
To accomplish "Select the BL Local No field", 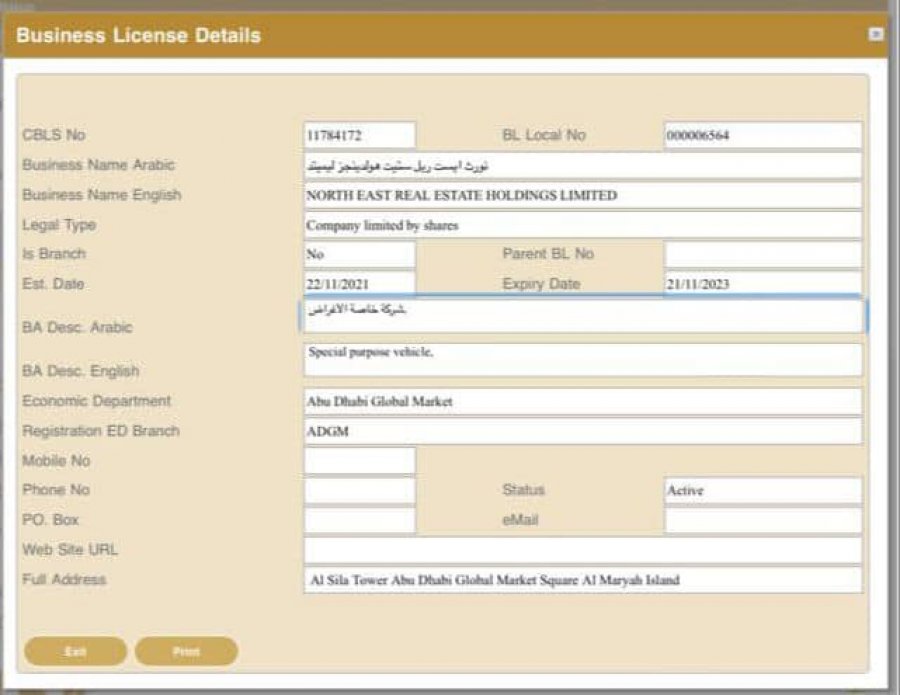I will point(762,135).
